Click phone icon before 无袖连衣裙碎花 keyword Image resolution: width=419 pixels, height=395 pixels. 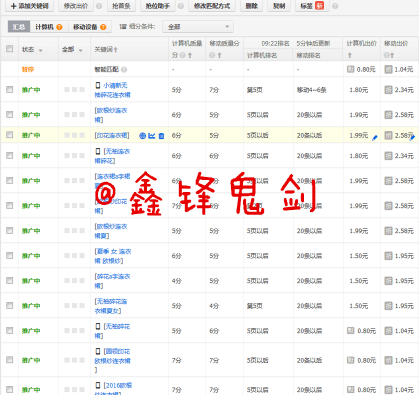pos(98,151)
